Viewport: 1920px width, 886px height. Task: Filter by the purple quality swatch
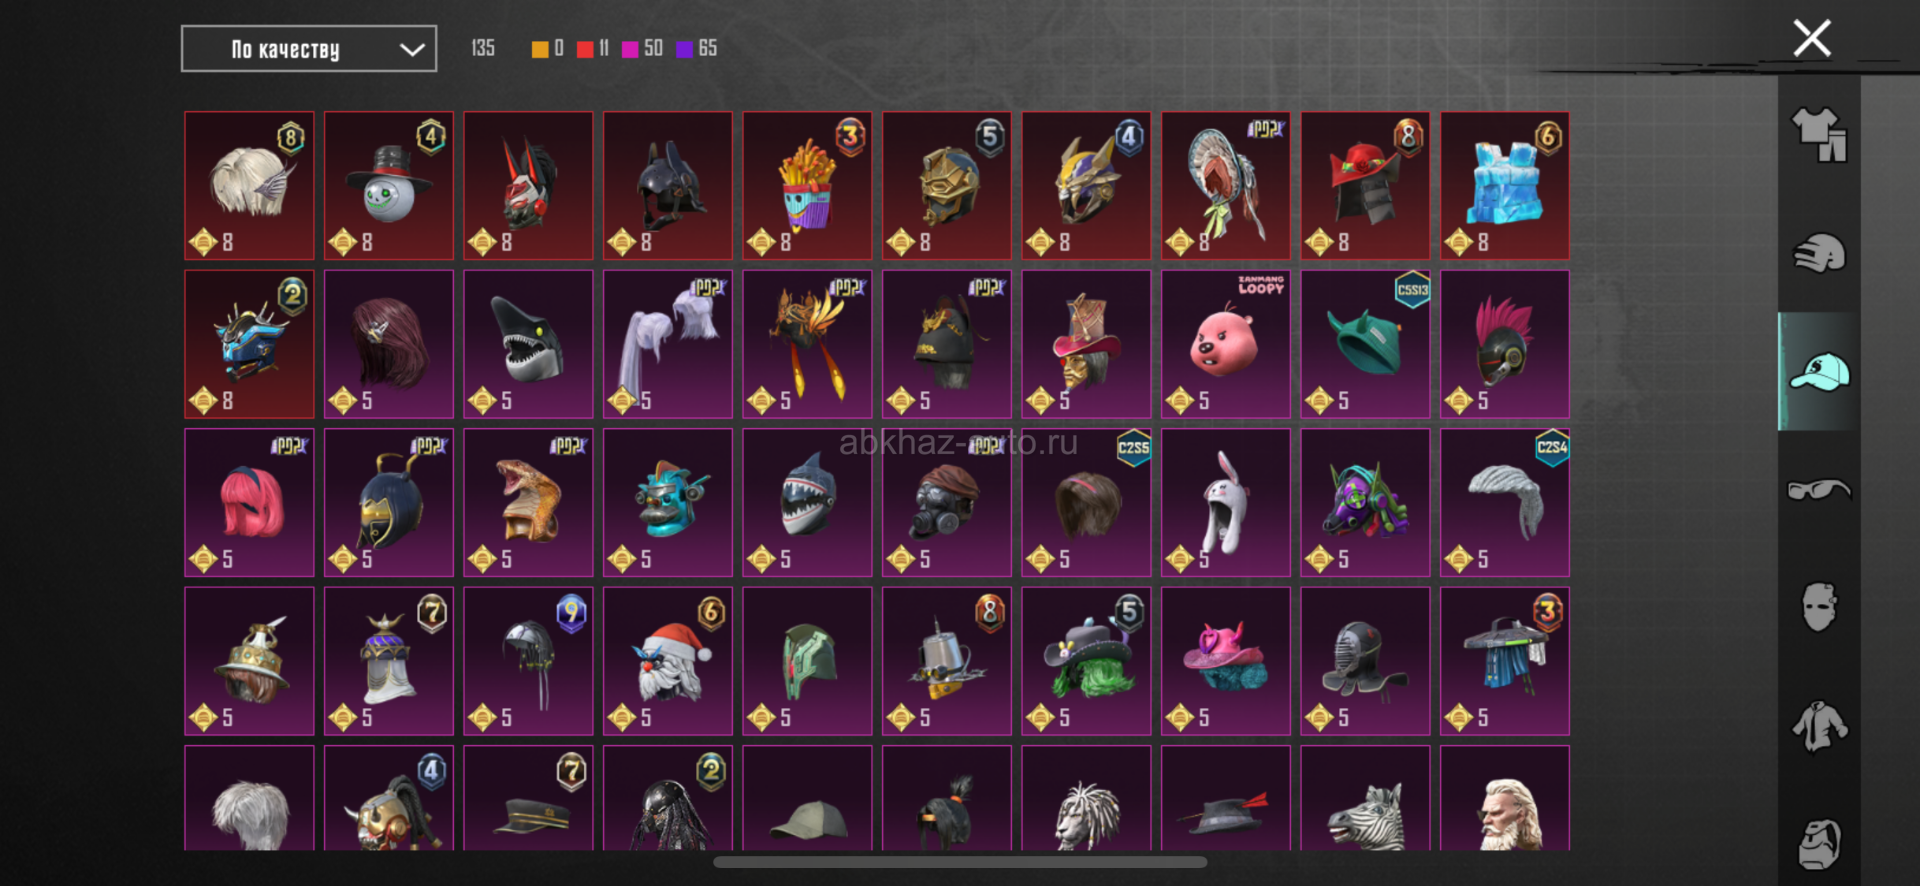(685, 49)
